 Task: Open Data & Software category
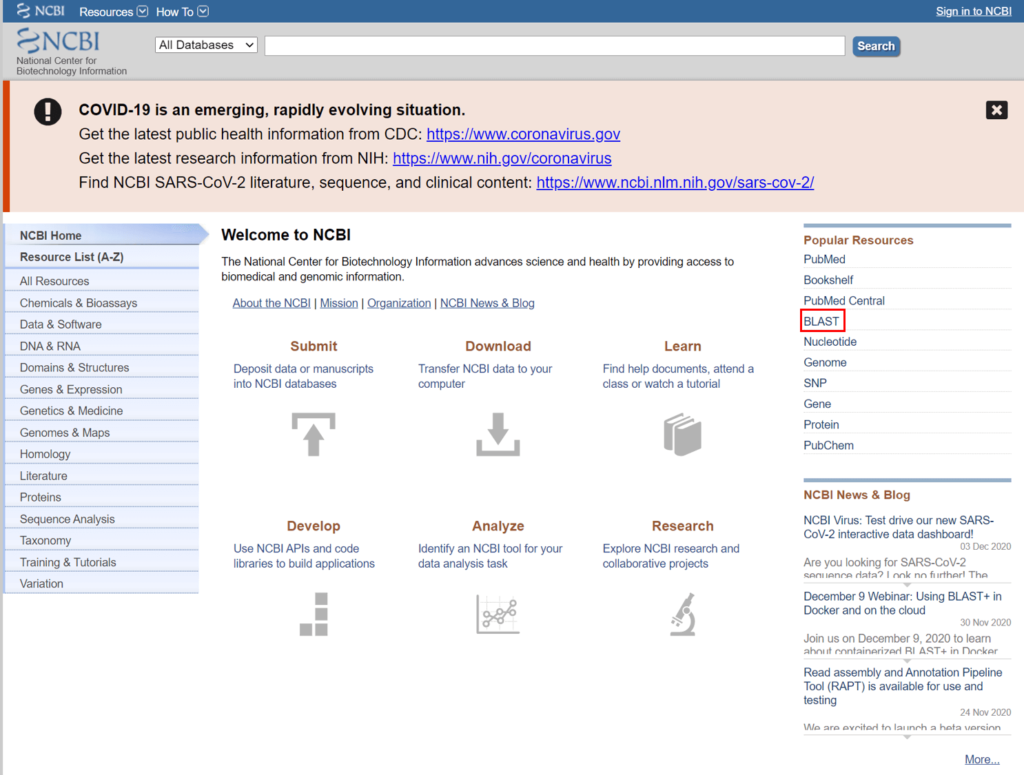(x=102, y=324)
